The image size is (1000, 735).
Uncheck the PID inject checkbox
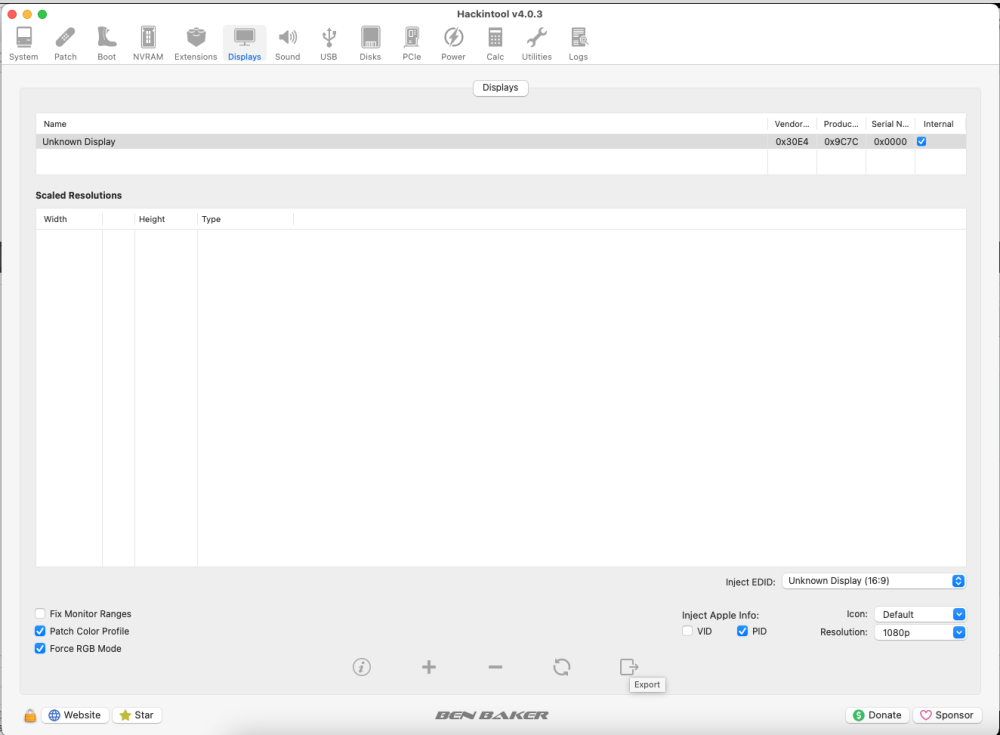click(742, 631)
